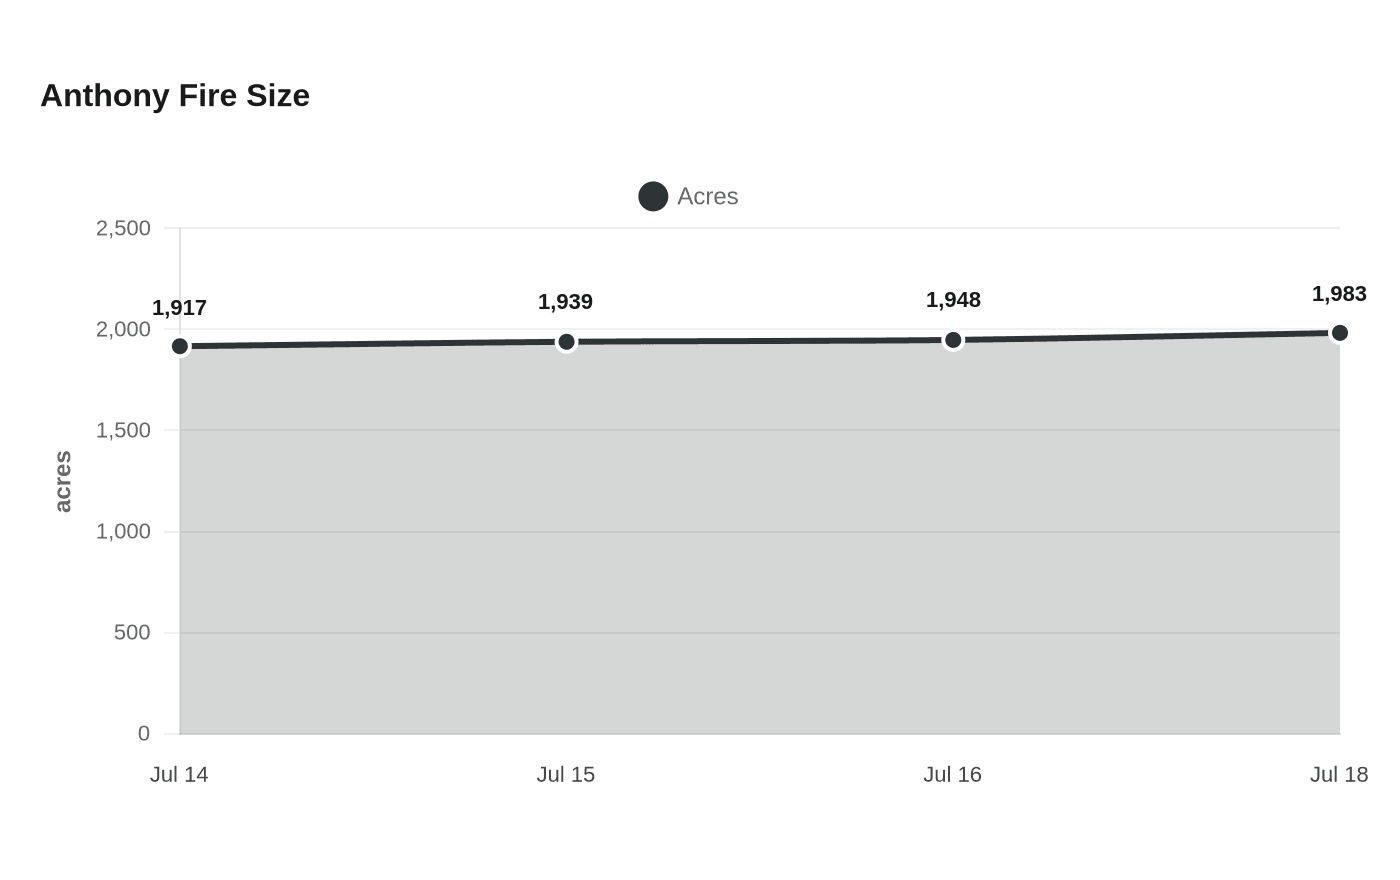Click the Jul 18 axis label

[x=1339, y=774]
